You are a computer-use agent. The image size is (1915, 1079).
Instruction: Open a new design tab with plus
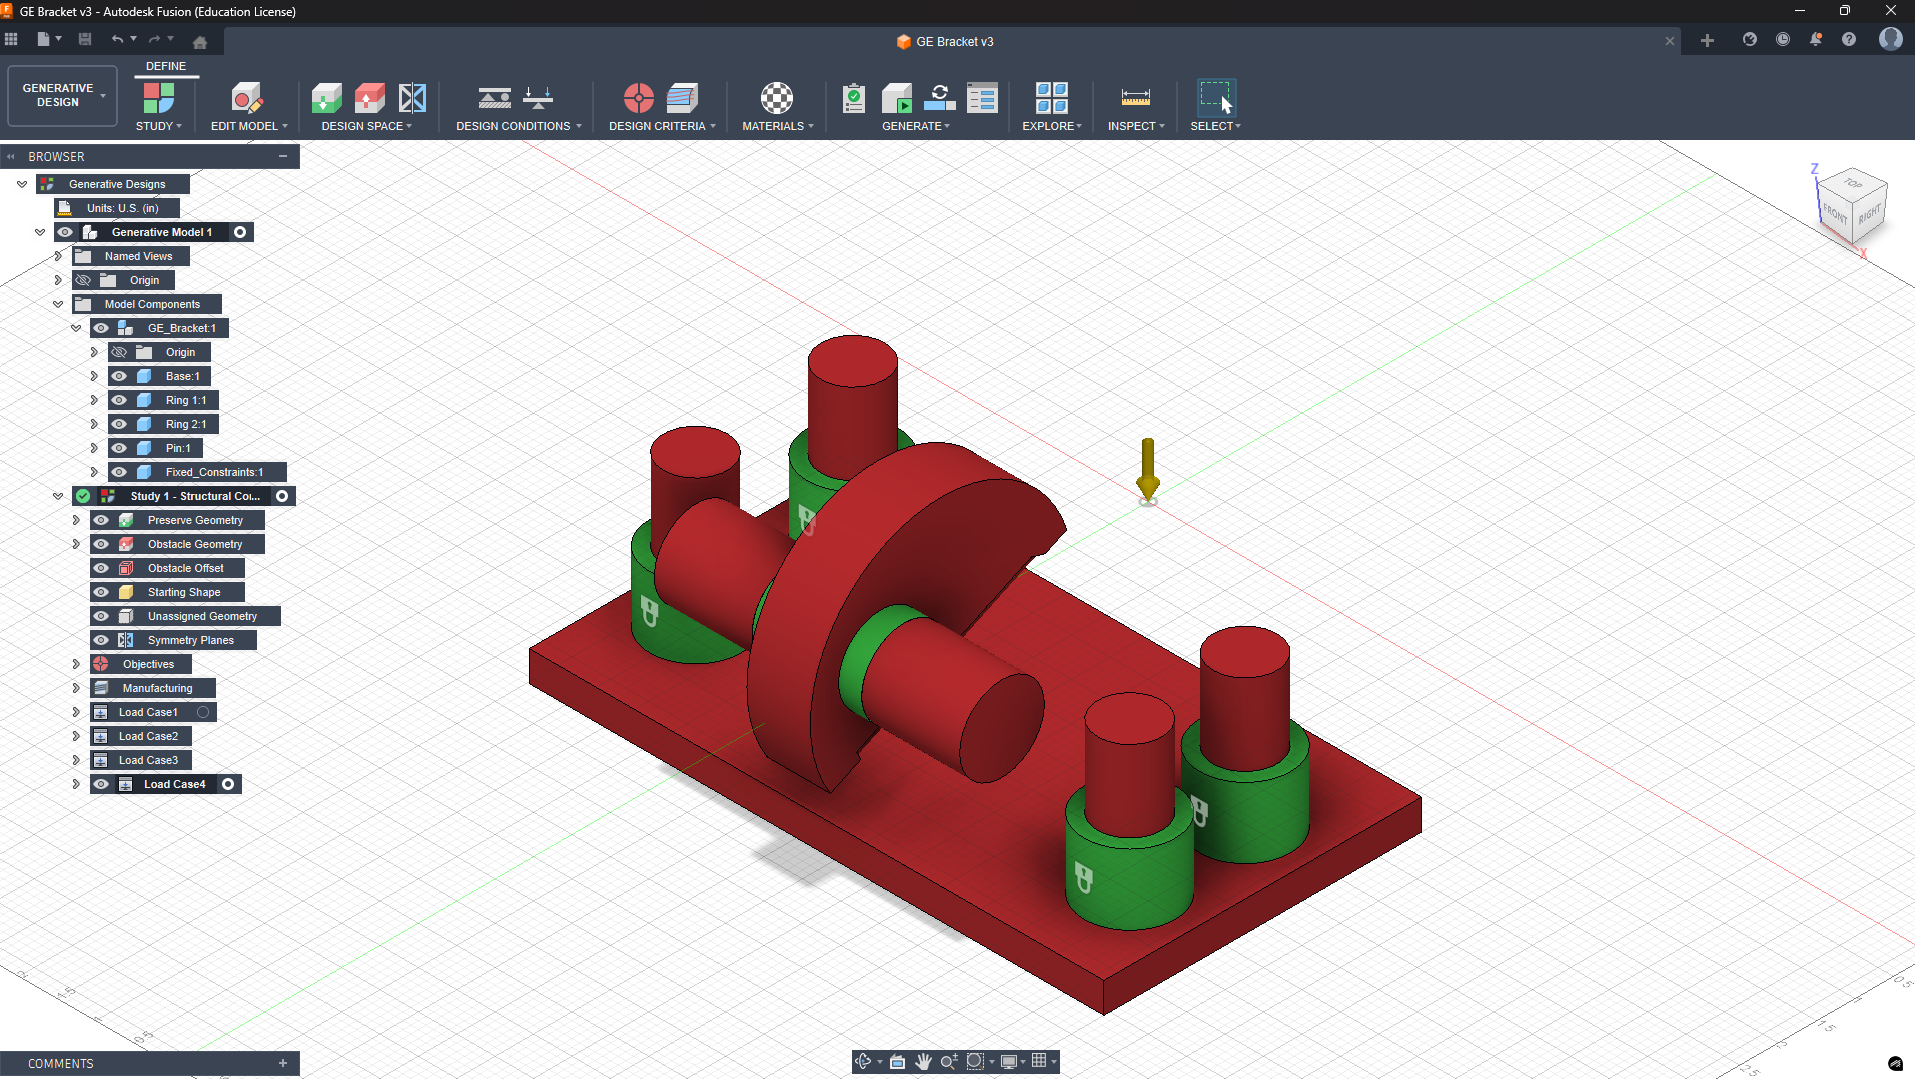[x=1707, y=40]
